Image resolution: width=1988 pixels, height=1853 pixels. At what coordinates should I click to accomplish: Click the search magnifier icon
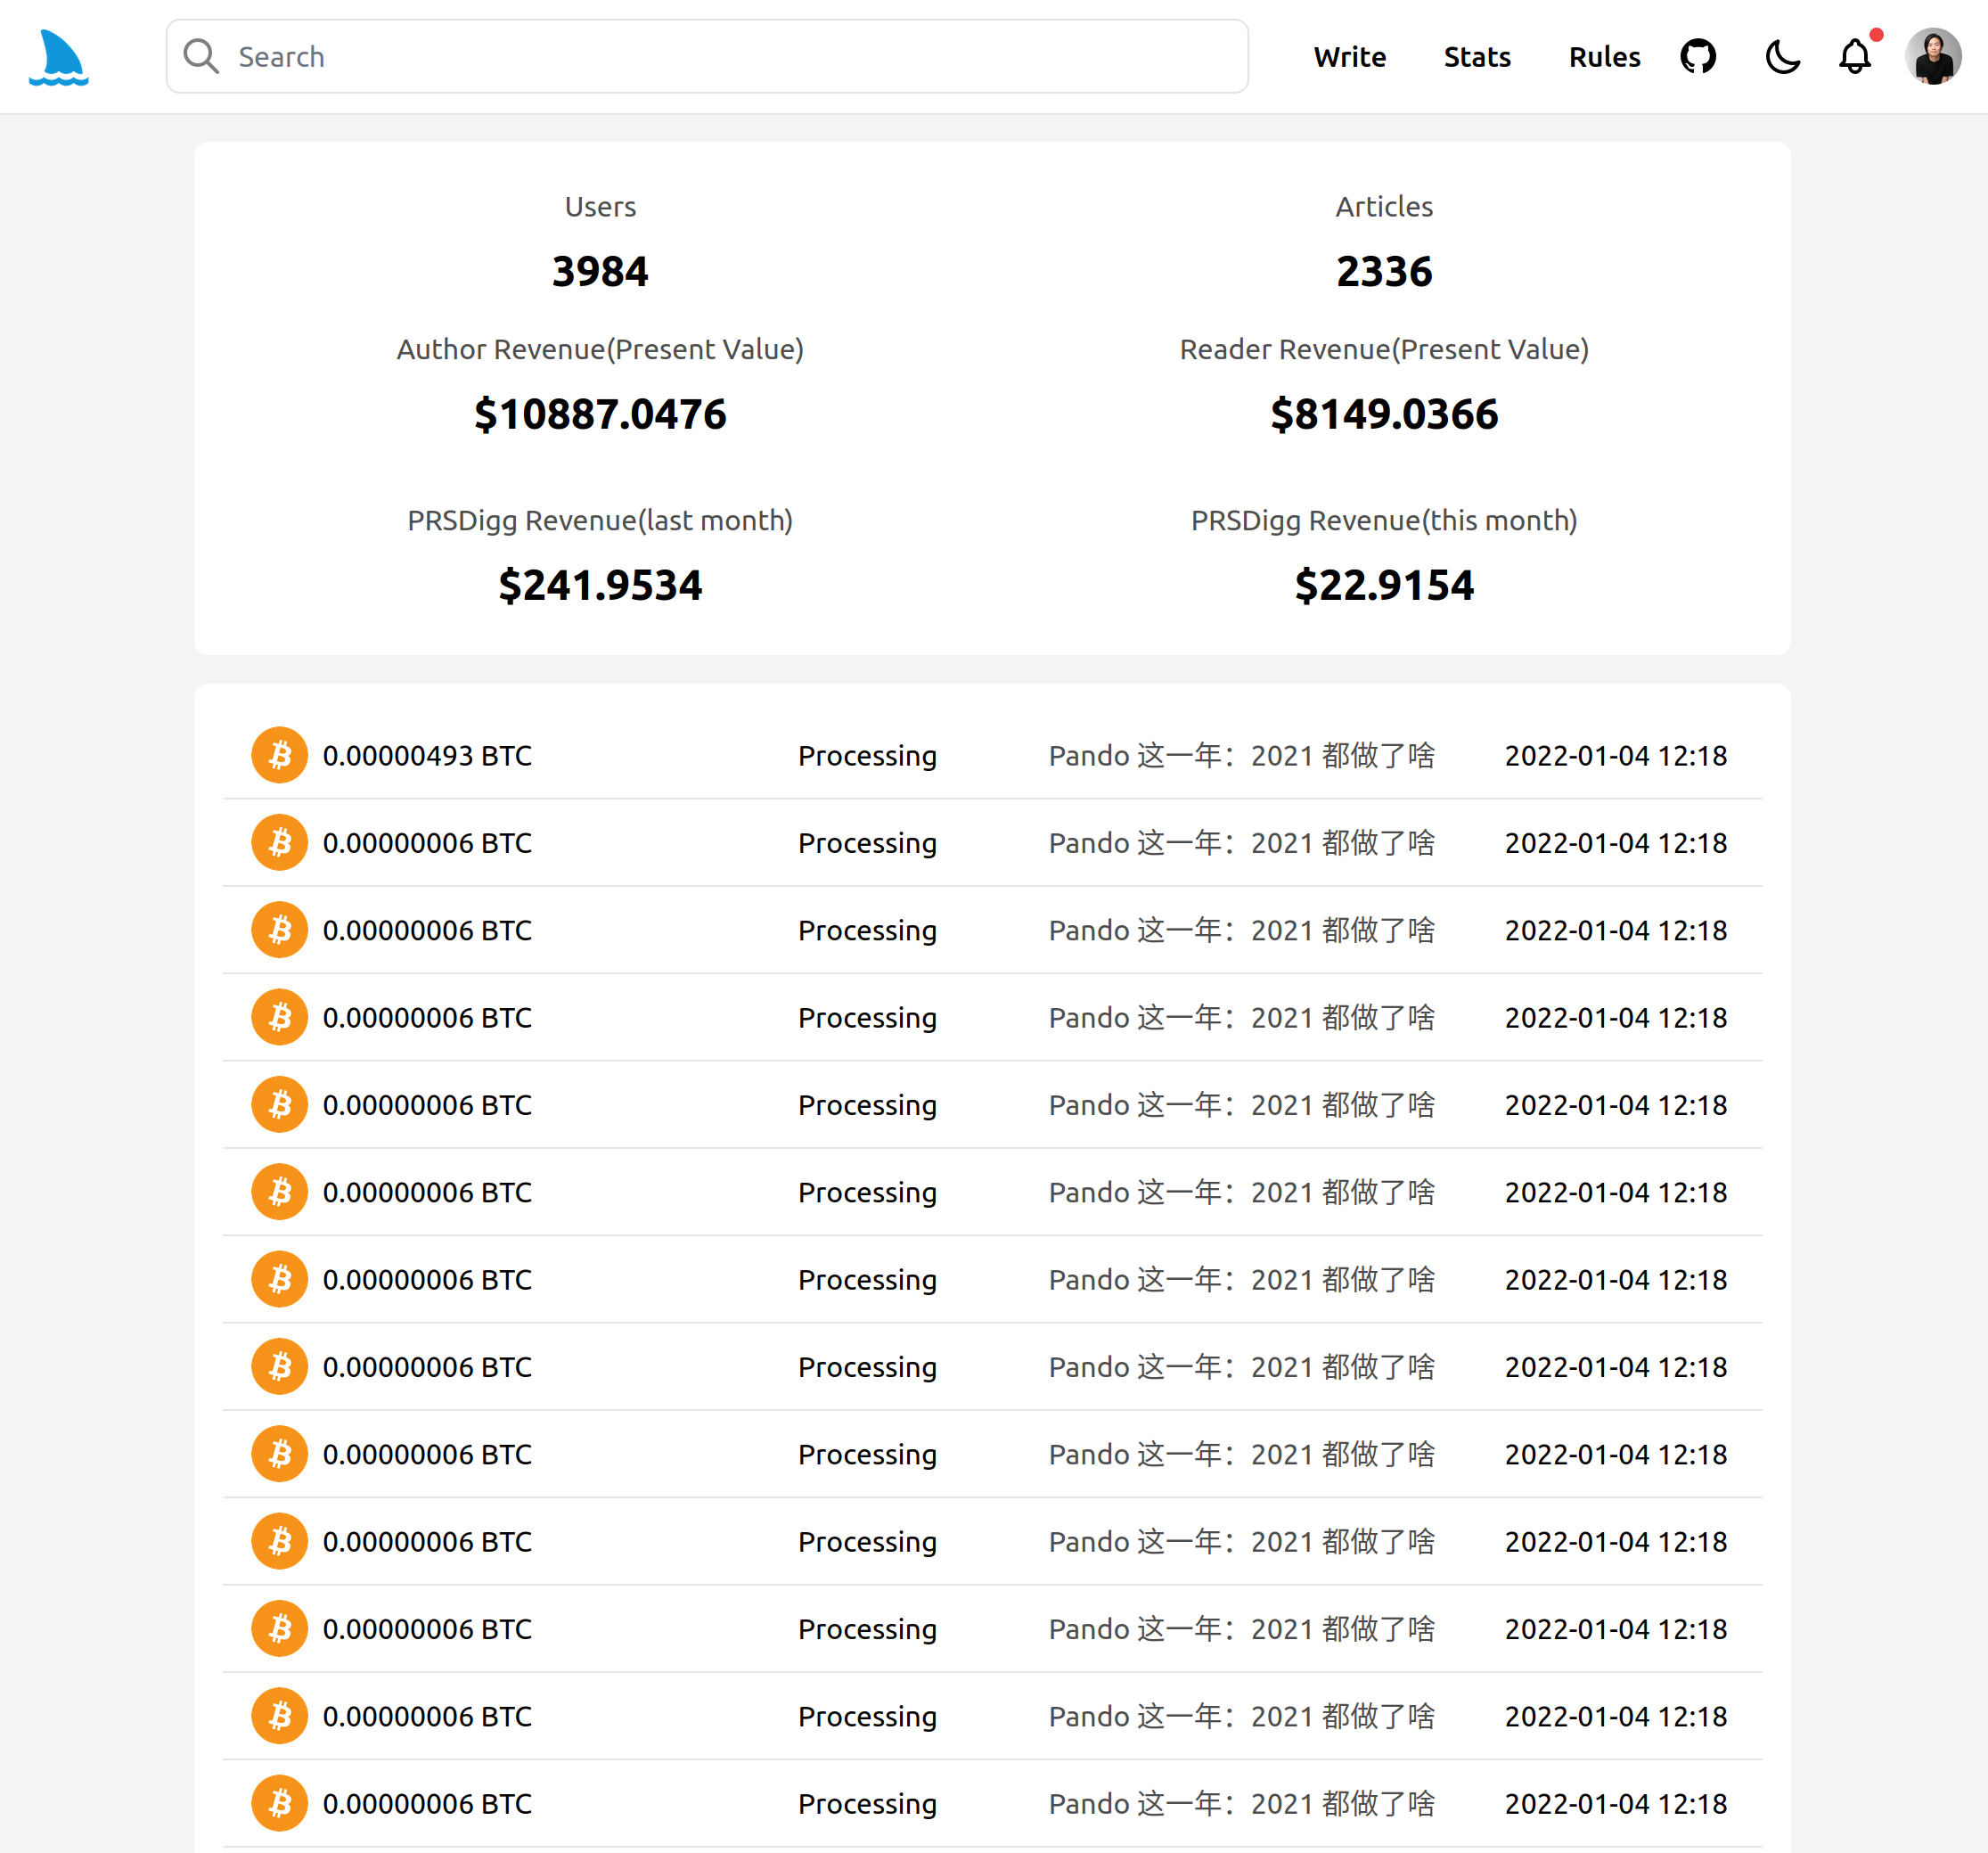pyautogui.click(x=201, y=57)
